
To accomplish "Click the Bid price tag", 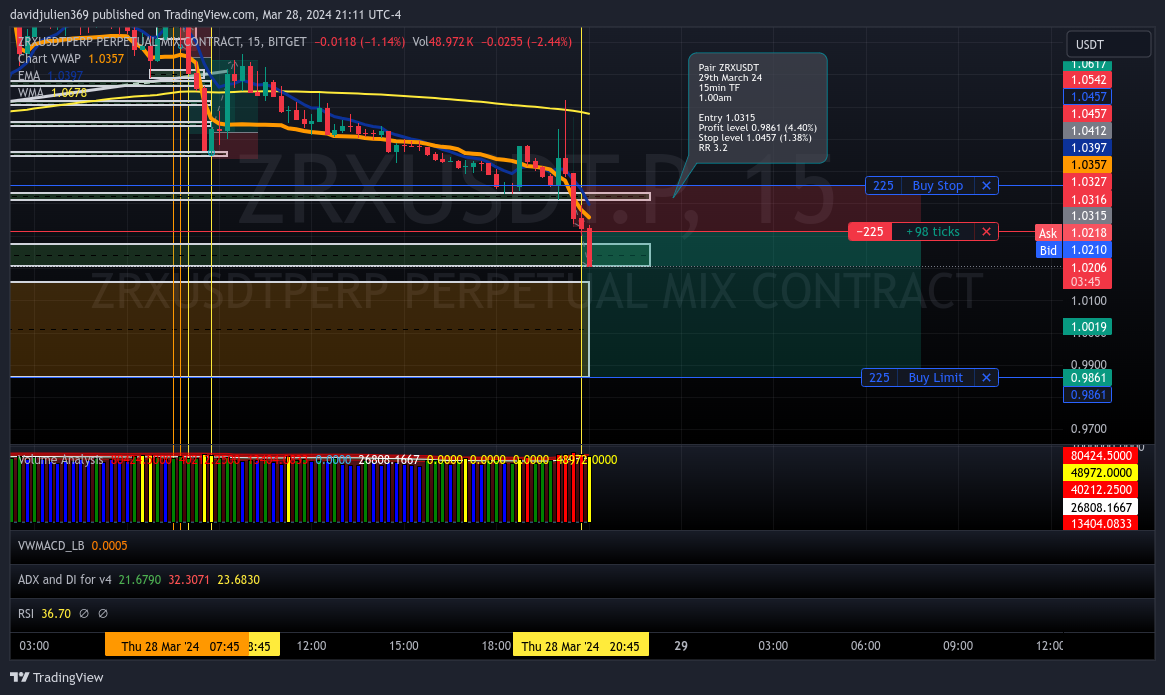I will [1048, 250].
